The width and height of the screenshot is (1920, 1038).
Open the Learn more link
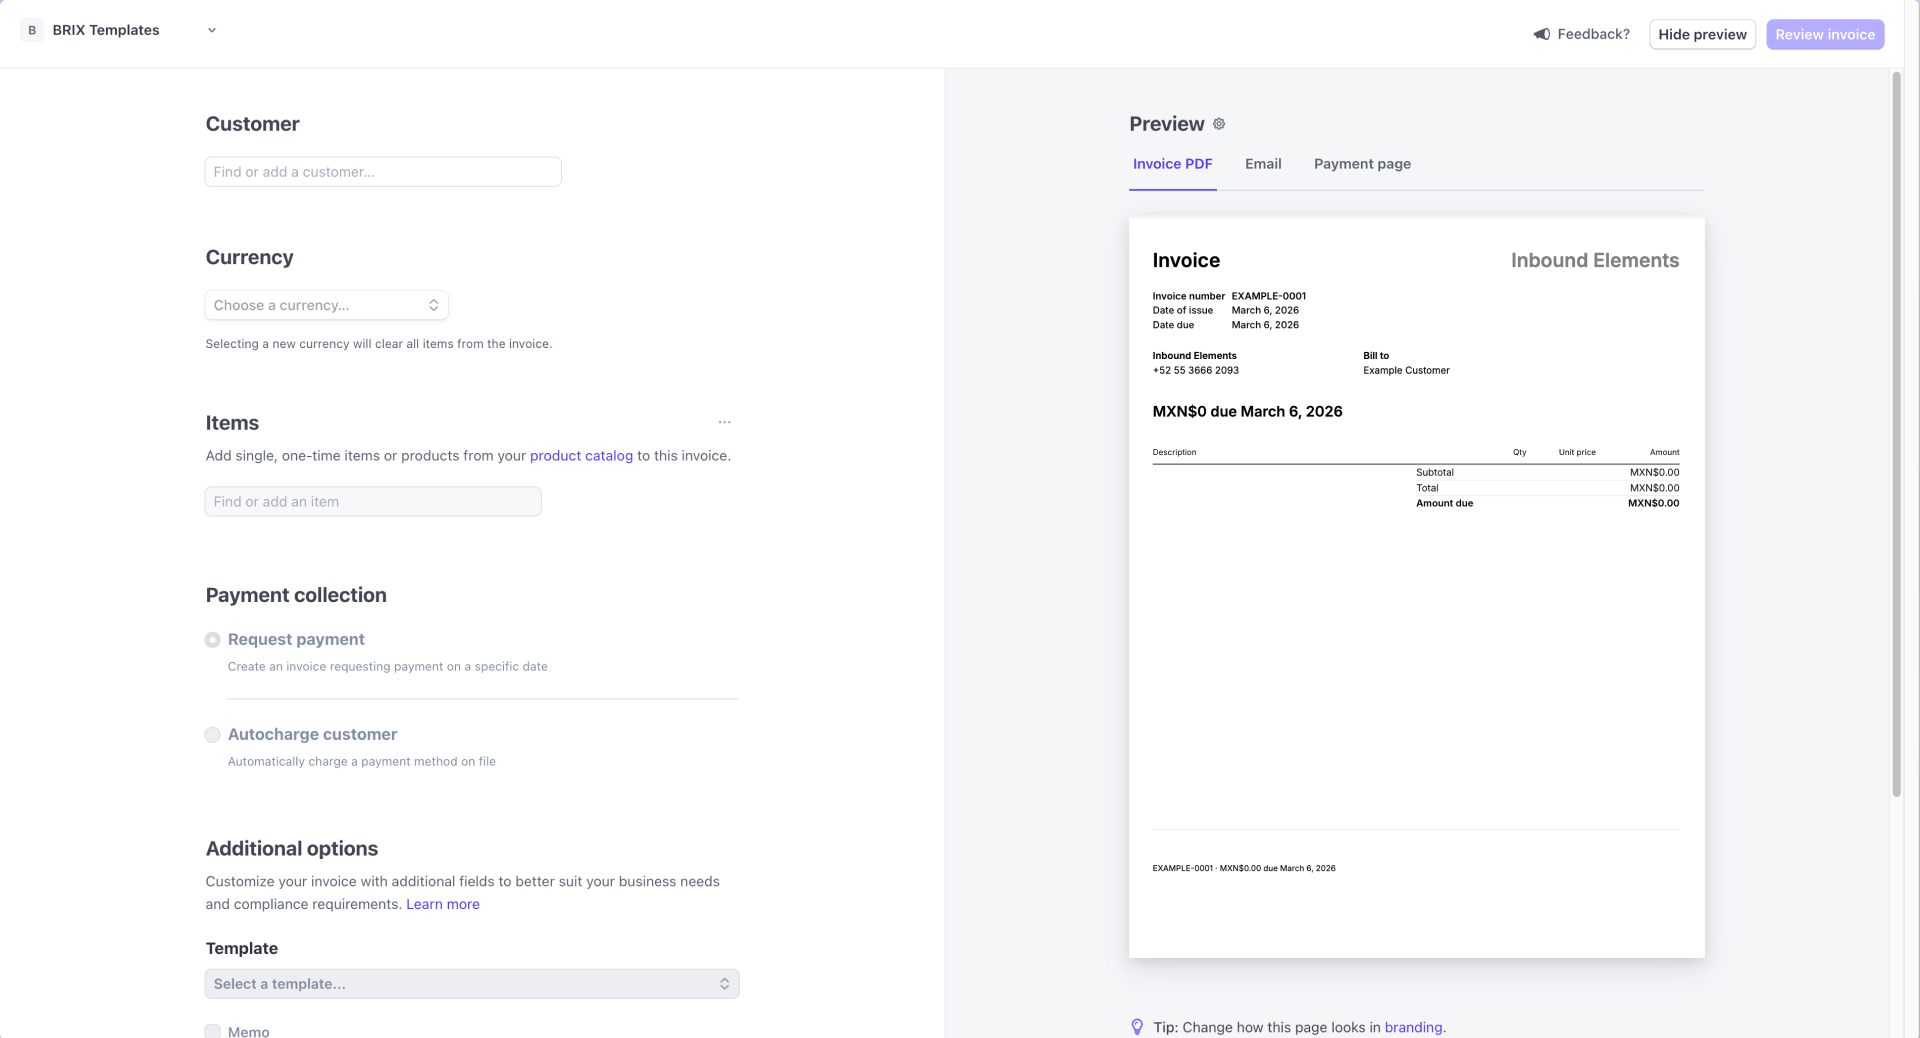[x=443, y=904]
